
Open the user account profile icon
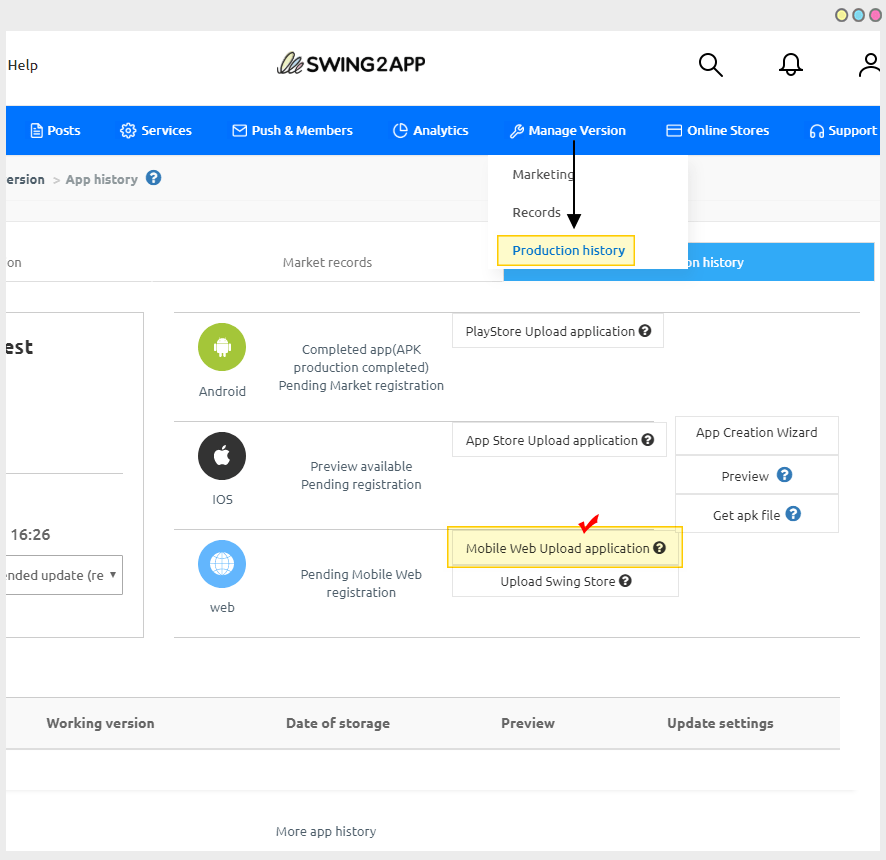click(868, 64)
